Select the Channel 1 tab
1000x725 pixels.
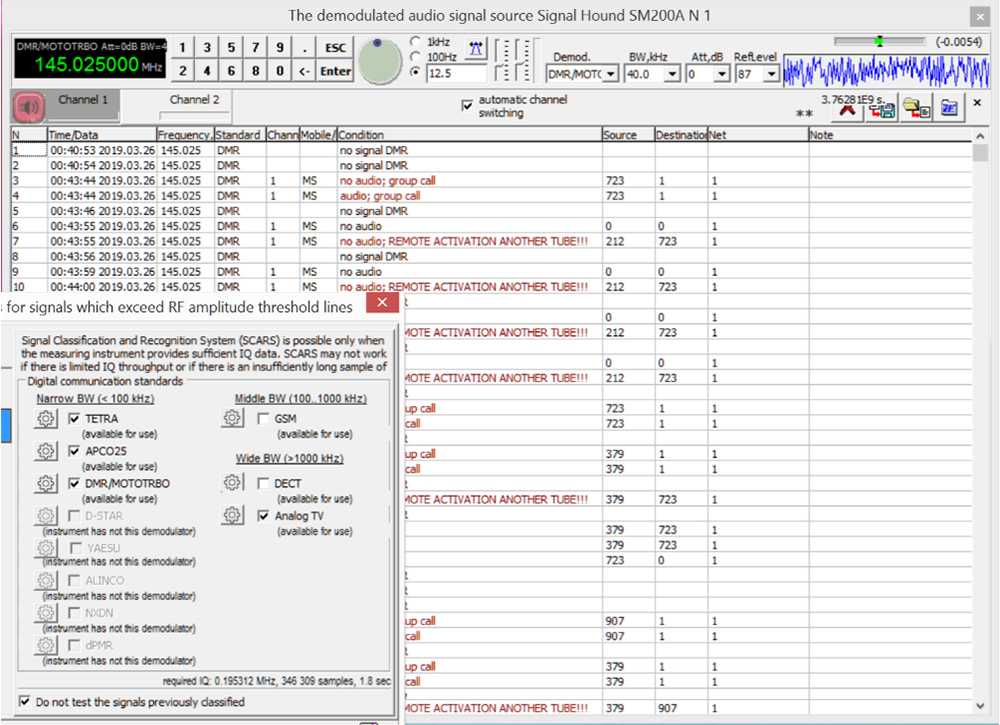pos(83,100)
